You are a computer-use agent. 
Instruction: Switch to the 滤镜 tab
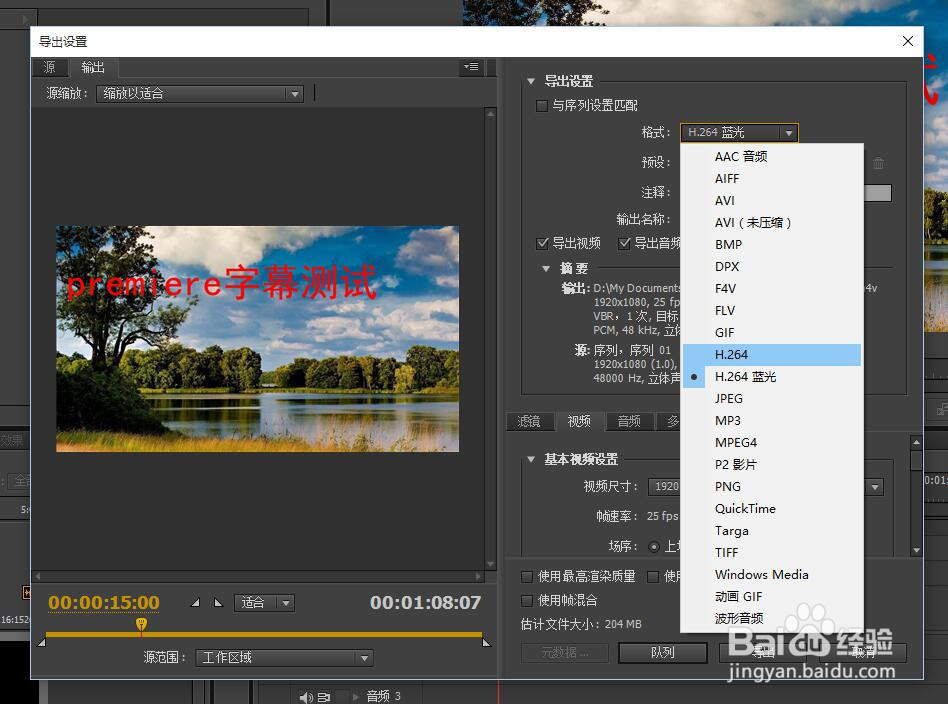pos(529,421)
